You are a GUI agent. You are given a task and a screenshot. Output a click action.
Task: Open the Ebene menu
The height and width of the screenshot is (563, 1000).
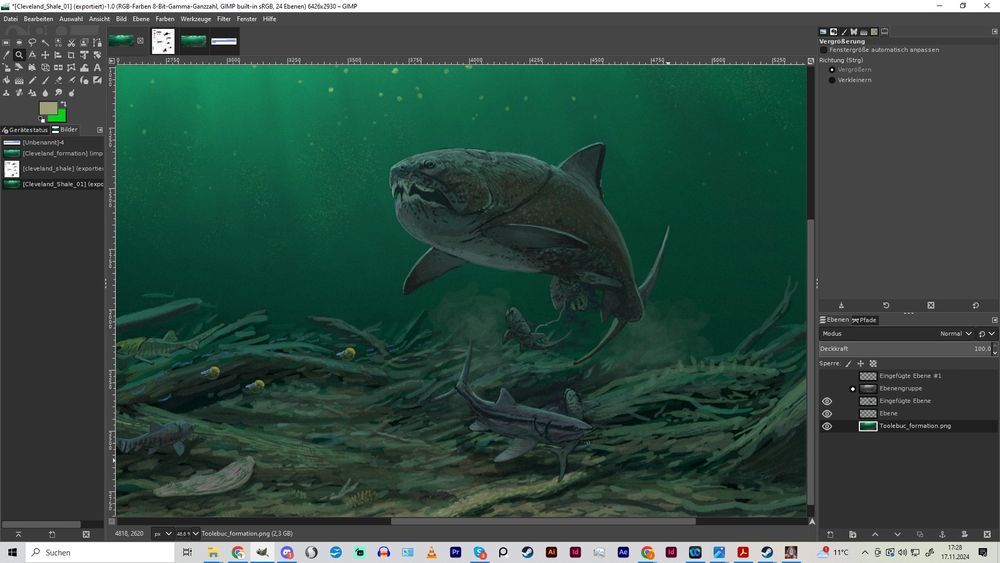(141, 19)
